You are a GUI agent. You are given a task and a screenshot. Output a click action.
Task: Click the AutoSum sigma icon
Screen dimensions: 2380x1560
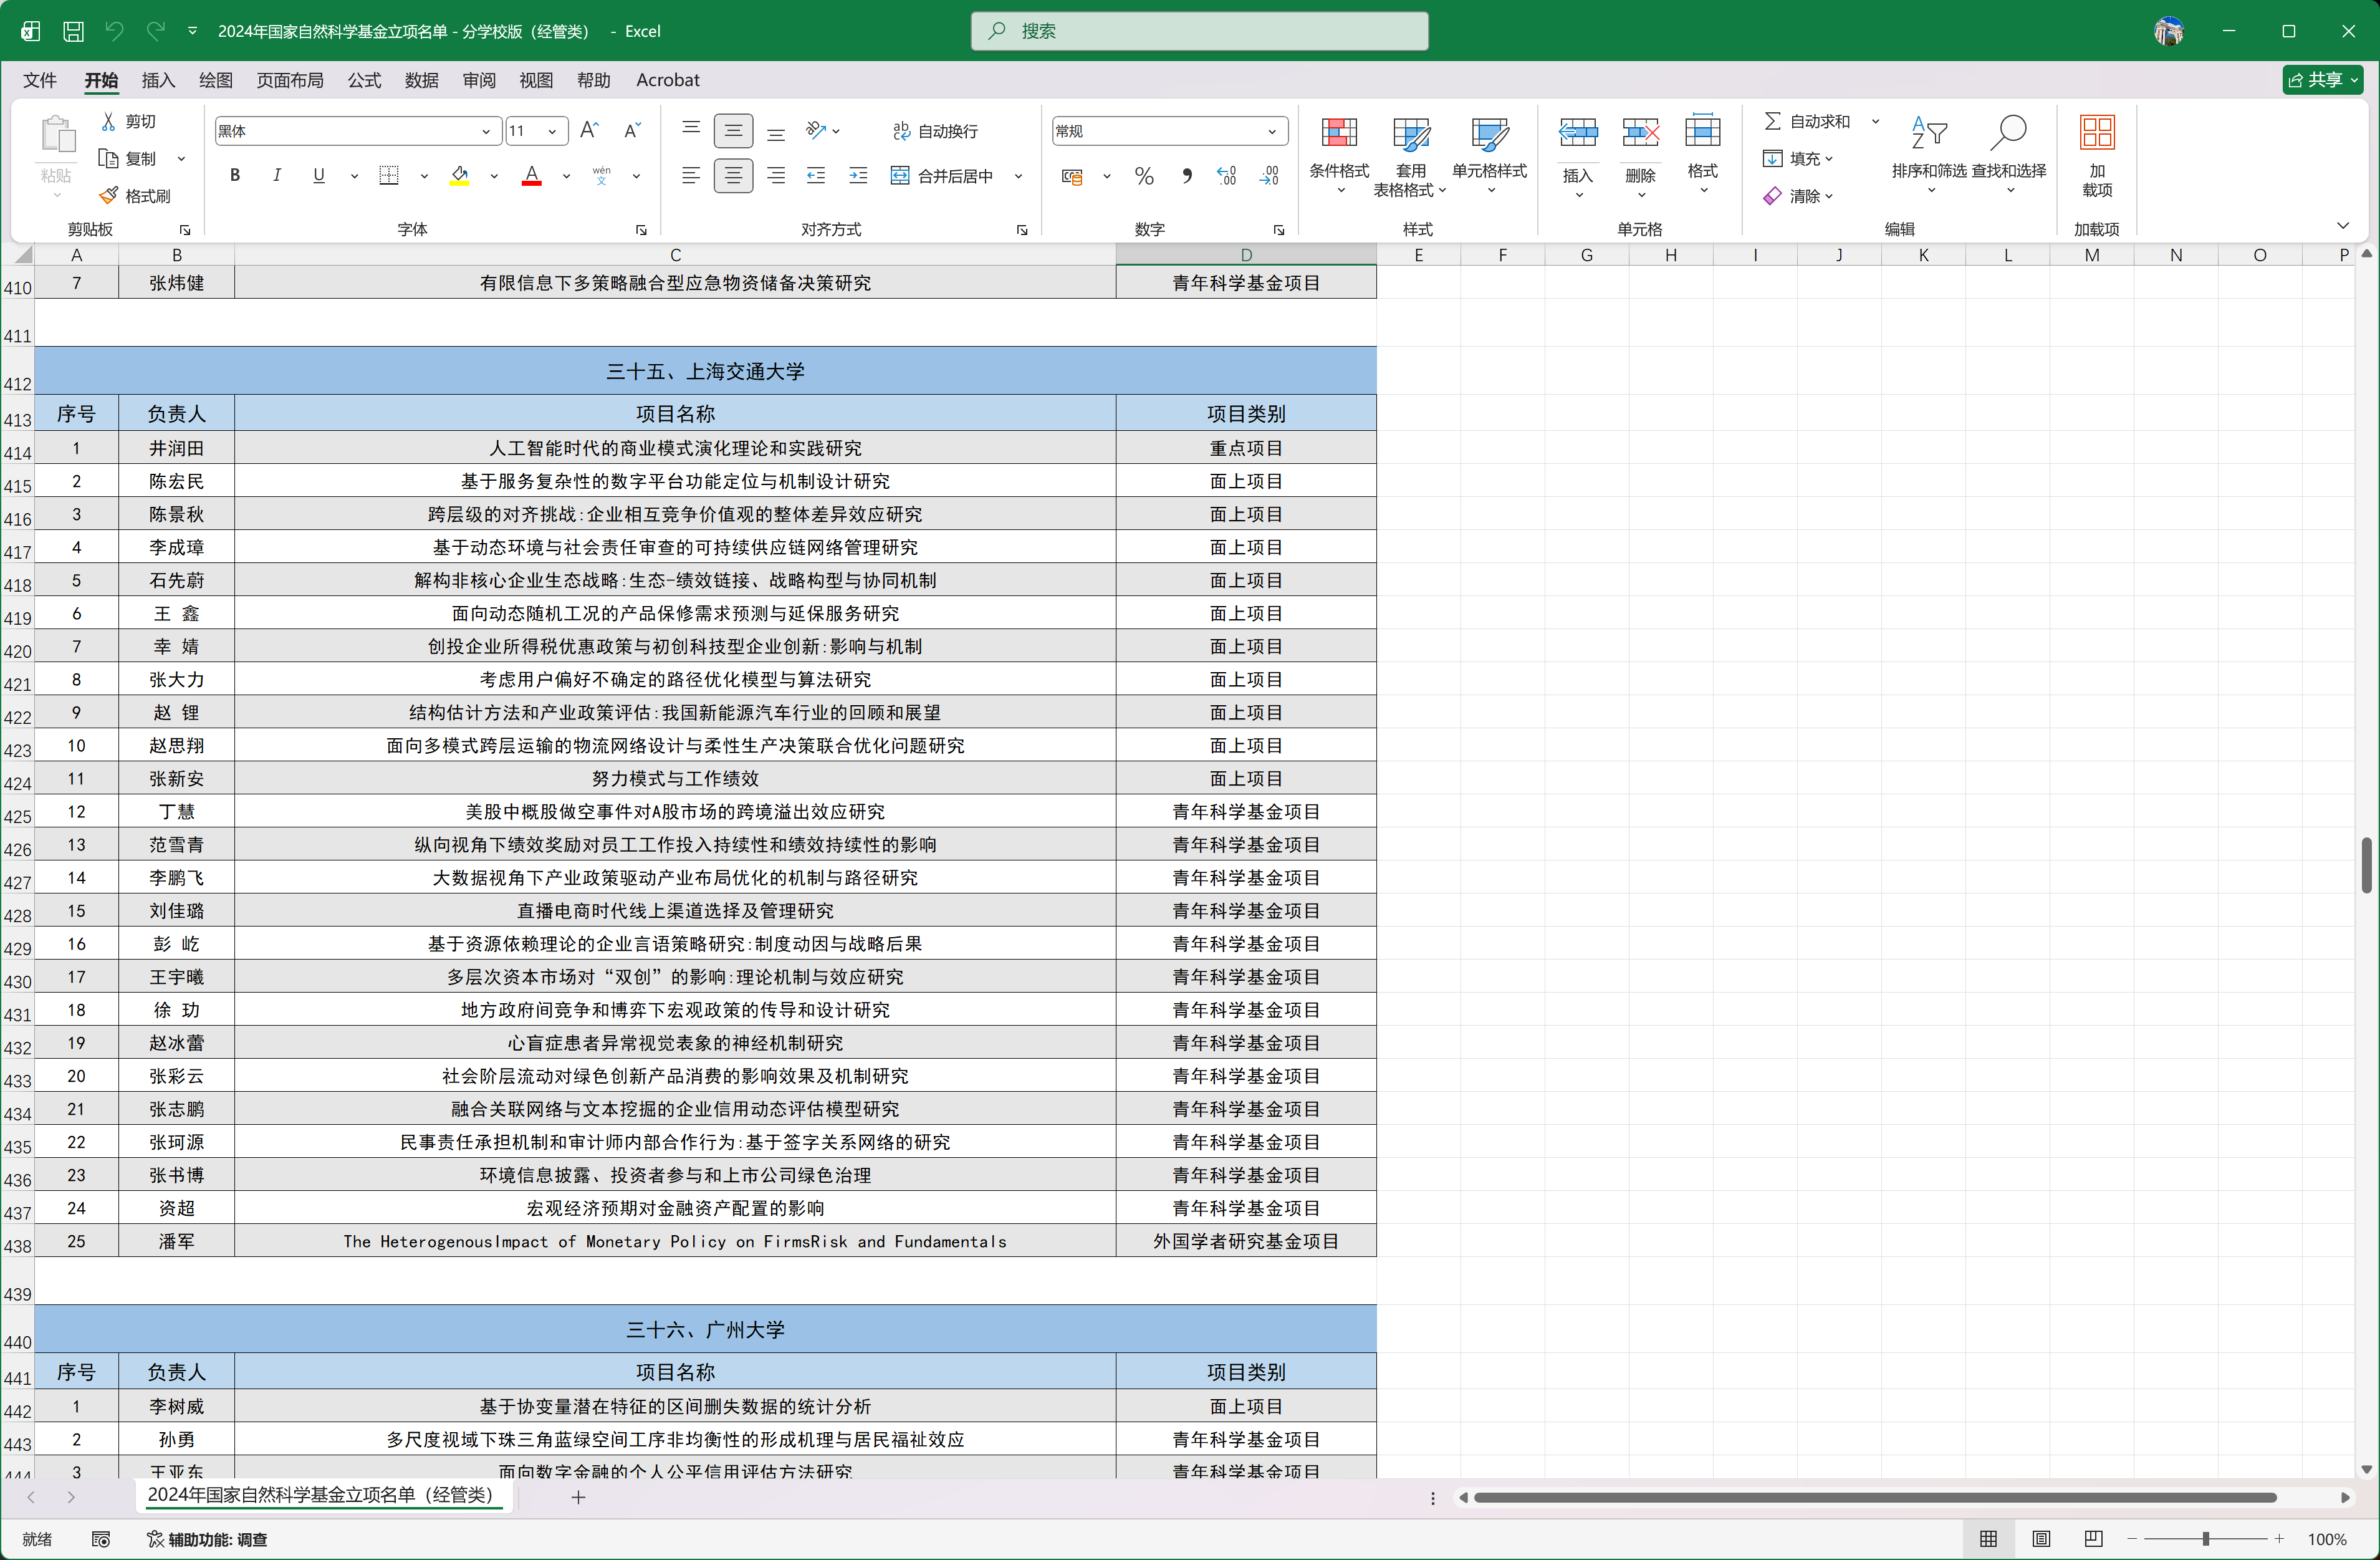pyautogui.click(x=1772, y=121)
